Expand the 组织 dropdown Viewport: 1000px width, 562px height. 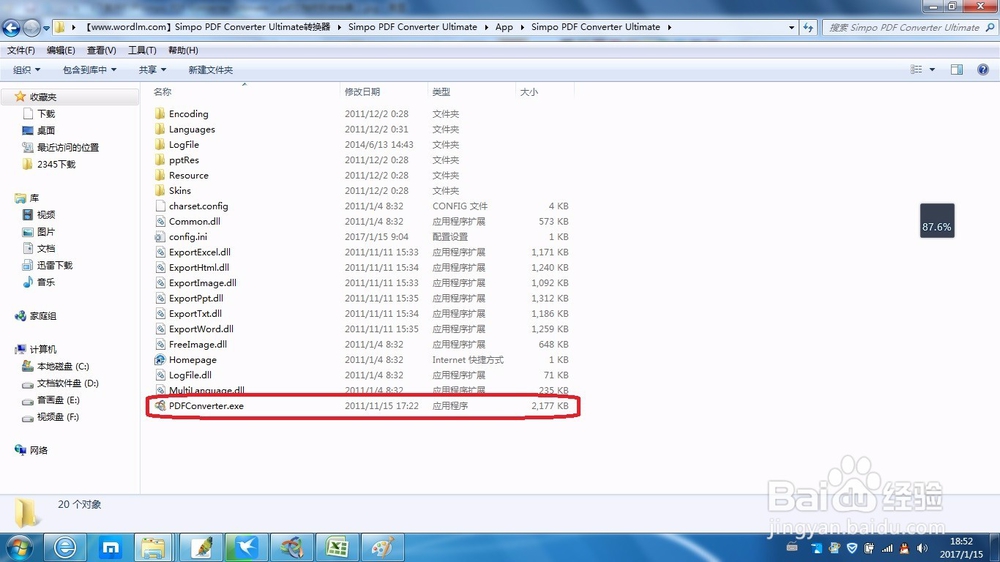26,70
